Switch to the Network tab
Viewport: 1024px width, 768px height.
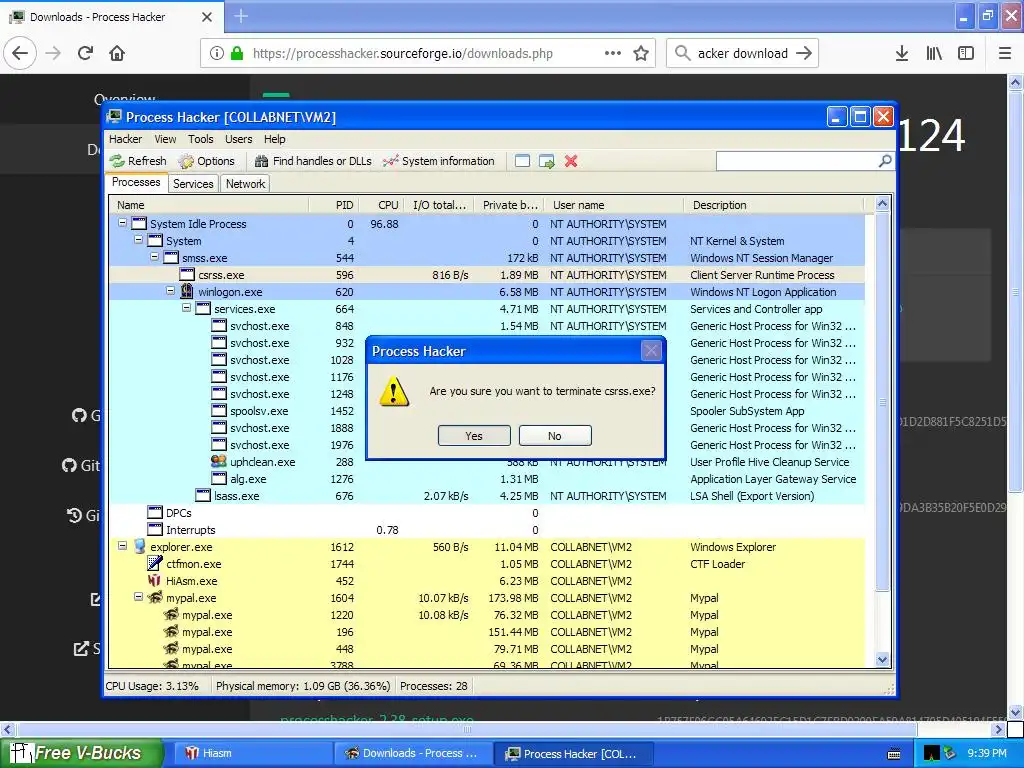(246, 184)
